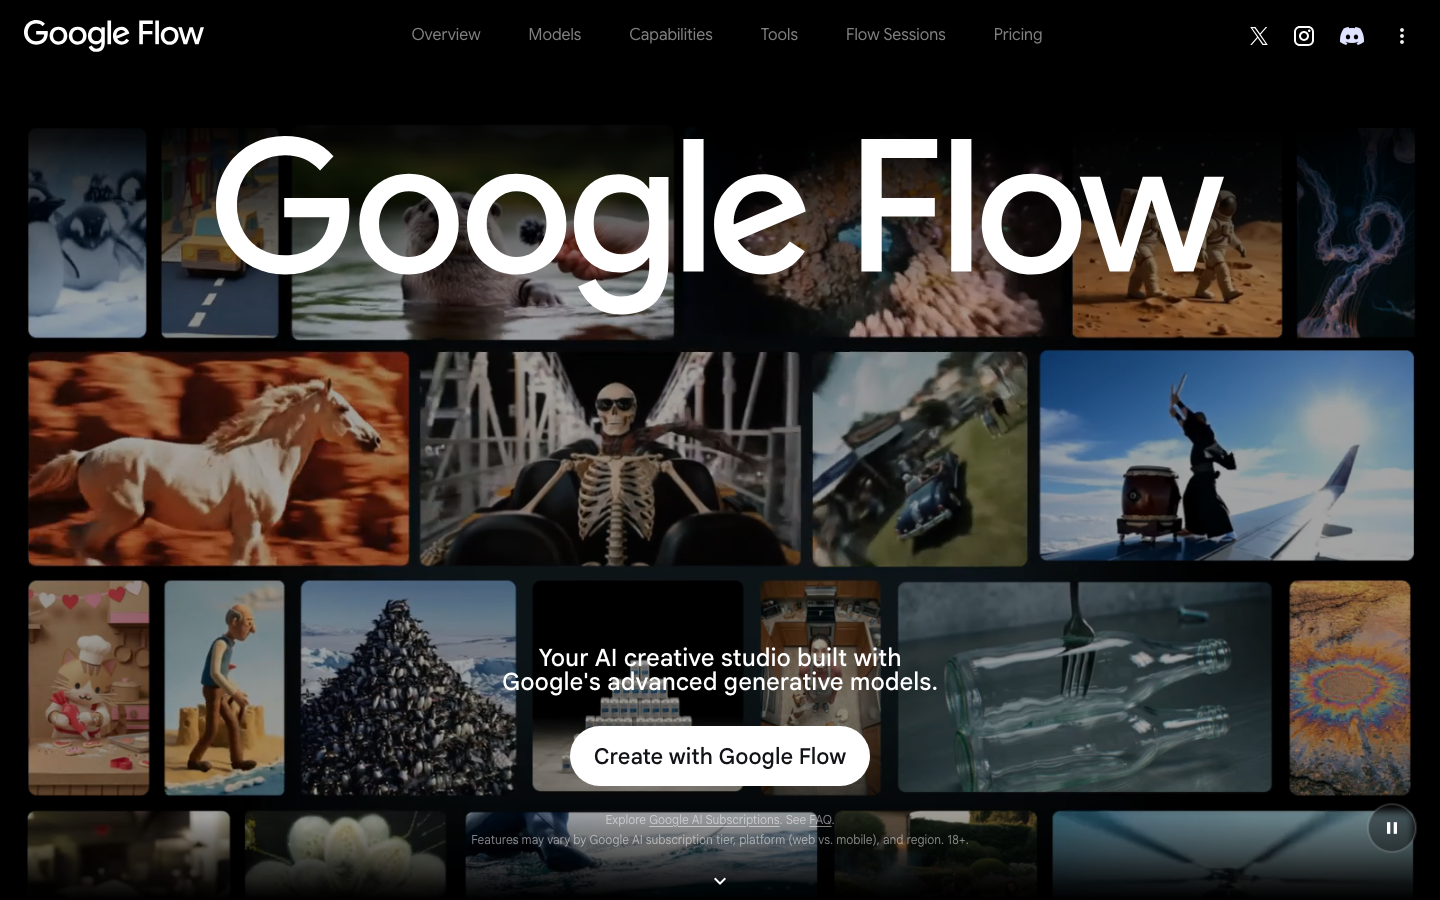The image size is (1440, 900).
Task: Click Create with Google Flow button
Action: coord(720,756)
